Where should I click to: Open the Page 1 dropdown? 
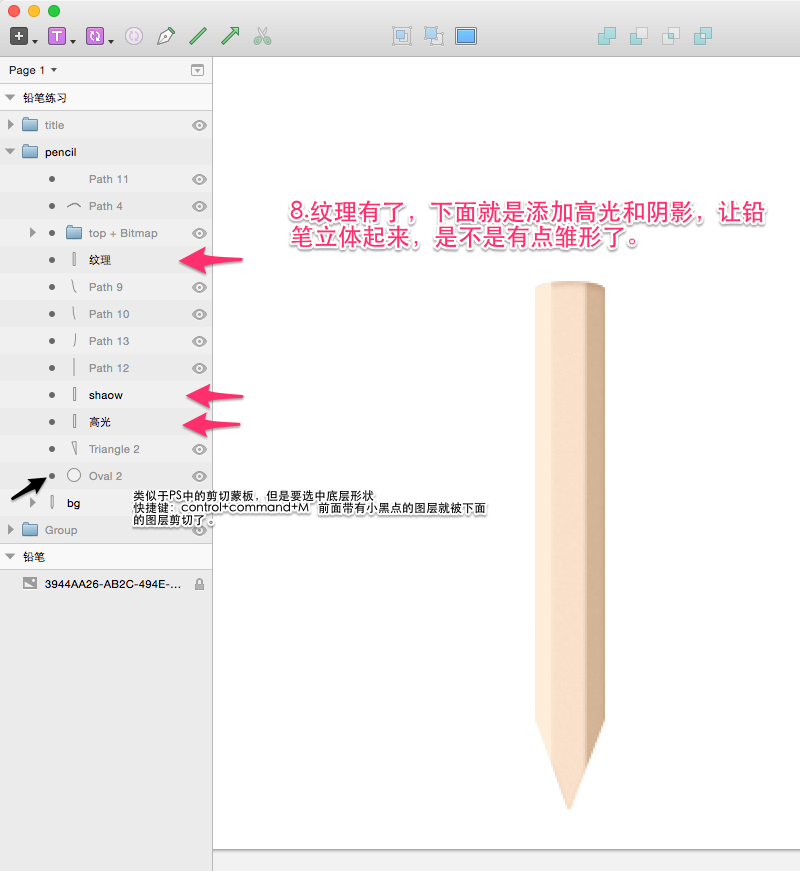pos(33,70)
